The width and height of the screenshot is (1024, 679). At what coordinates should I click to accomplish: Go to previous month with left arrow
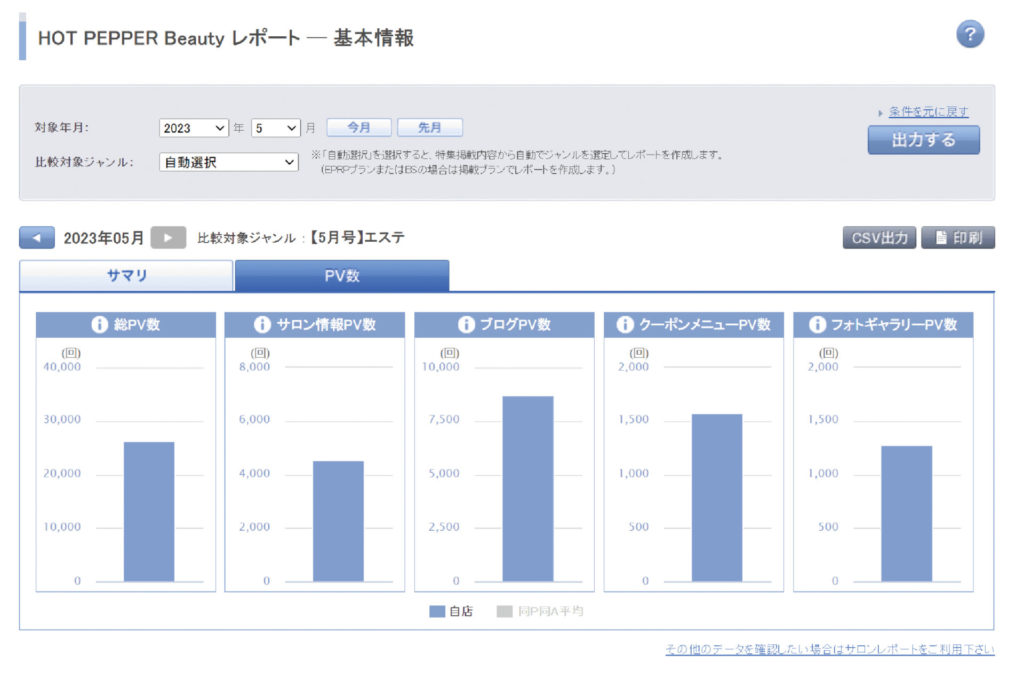37,238
